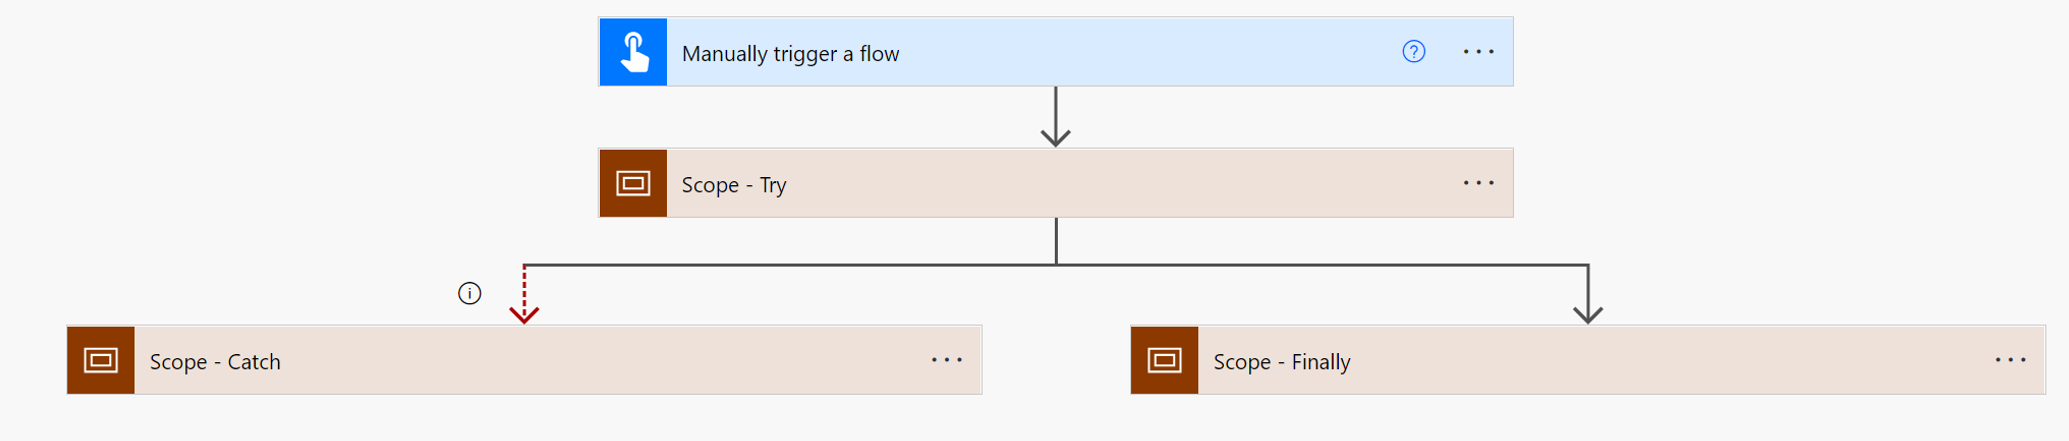
Task: Click the Scope - Finally icon
Action: [x=1165, y=360]
